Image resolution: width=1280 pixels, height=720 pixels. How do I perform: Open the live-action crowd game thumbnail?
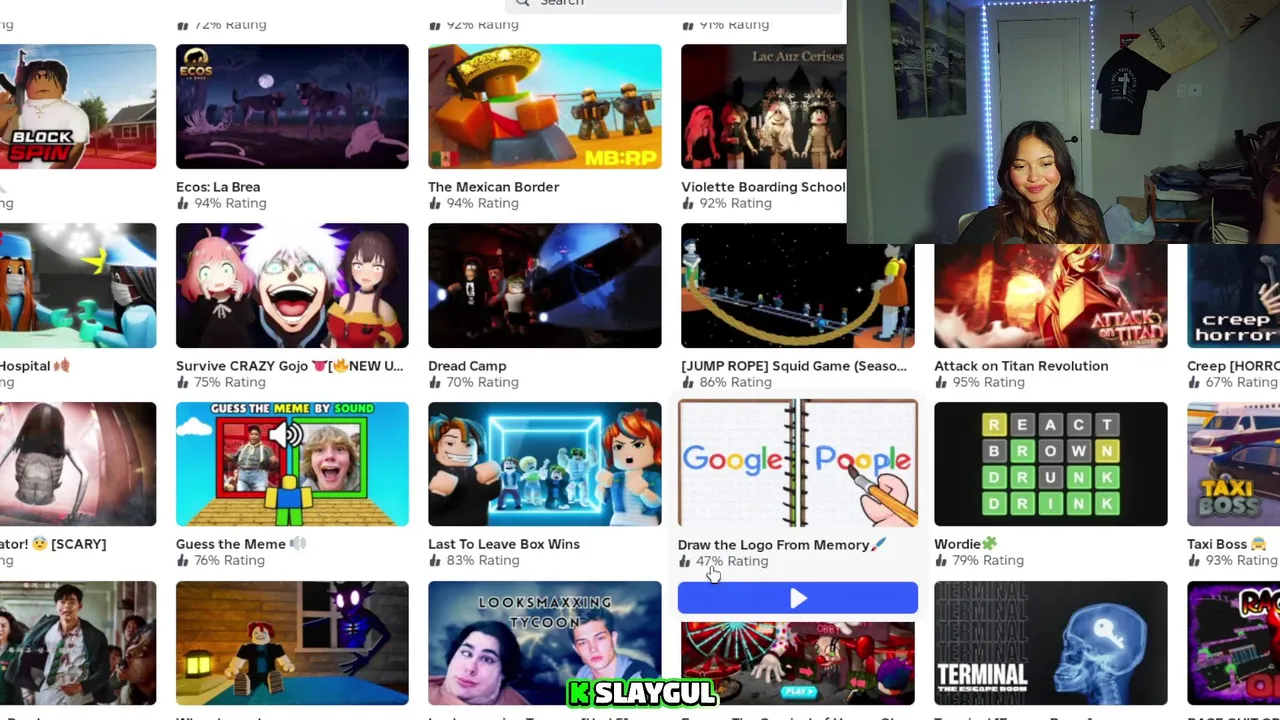click(x=78, y=642)
